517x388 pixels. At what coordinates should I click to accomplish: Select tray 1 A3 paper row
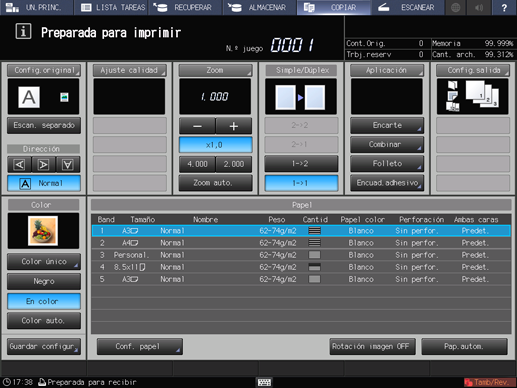(301, 231)
